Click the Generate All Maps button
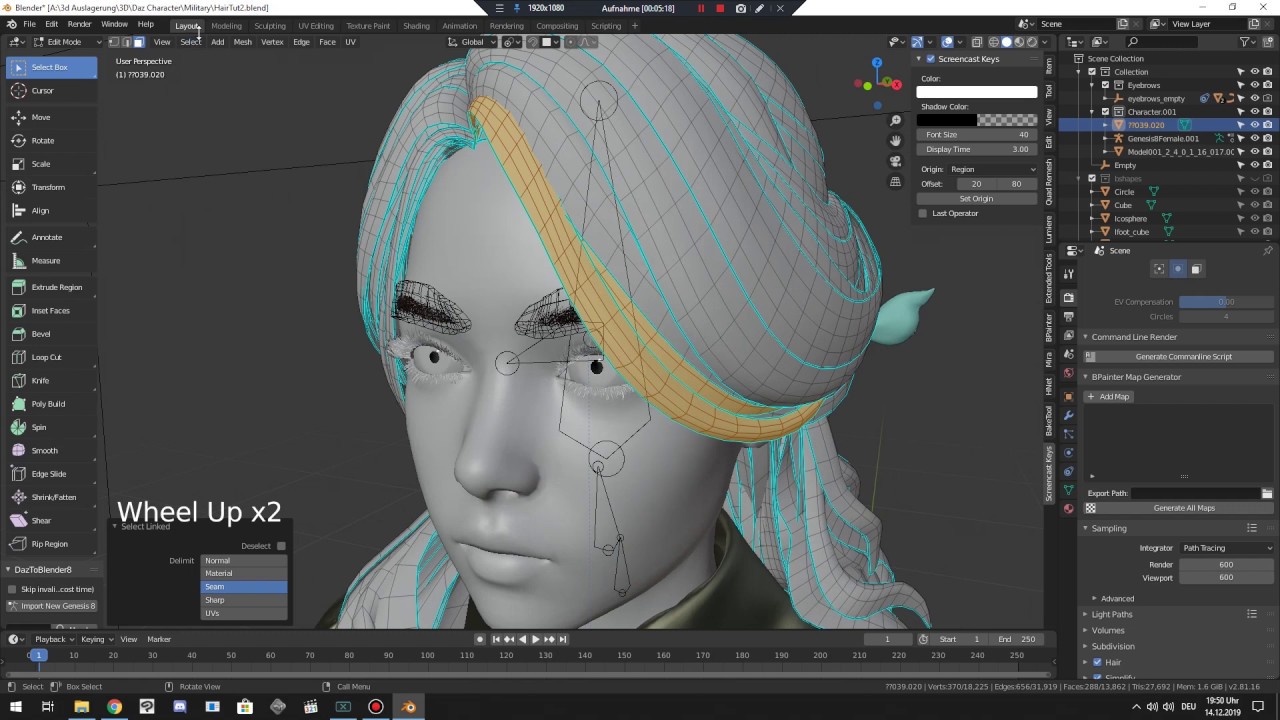 (x=1184, y=508)
